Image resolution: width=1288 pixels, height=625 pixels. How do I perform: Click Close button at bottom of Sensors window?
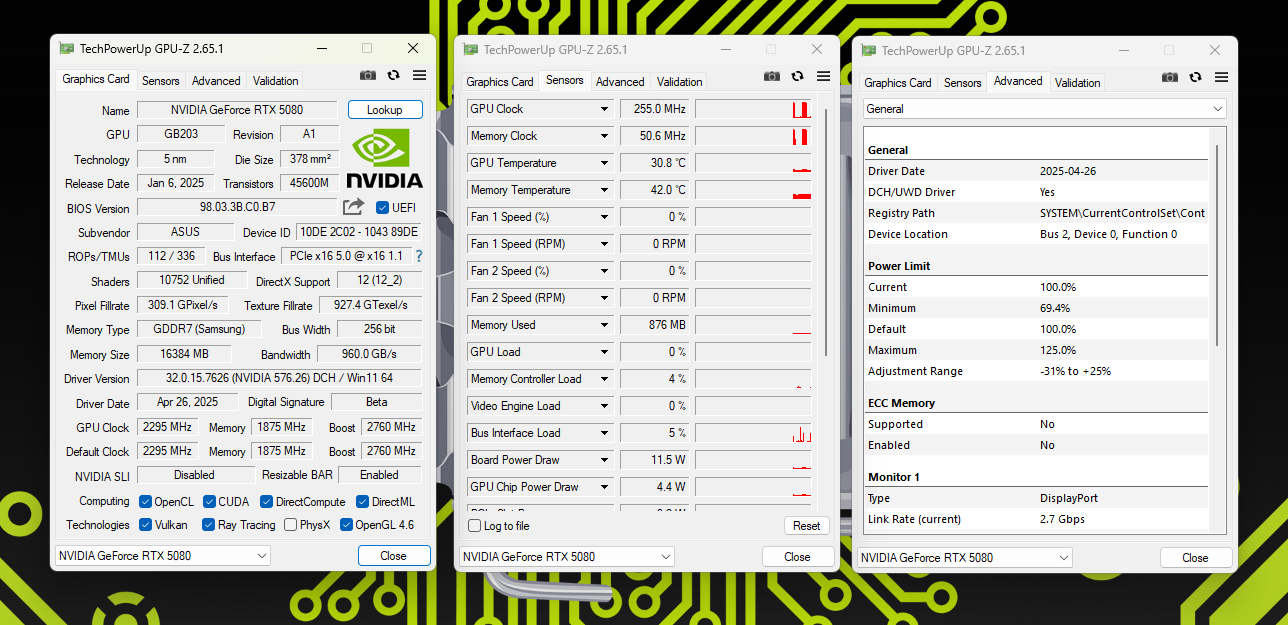(798, 557)
